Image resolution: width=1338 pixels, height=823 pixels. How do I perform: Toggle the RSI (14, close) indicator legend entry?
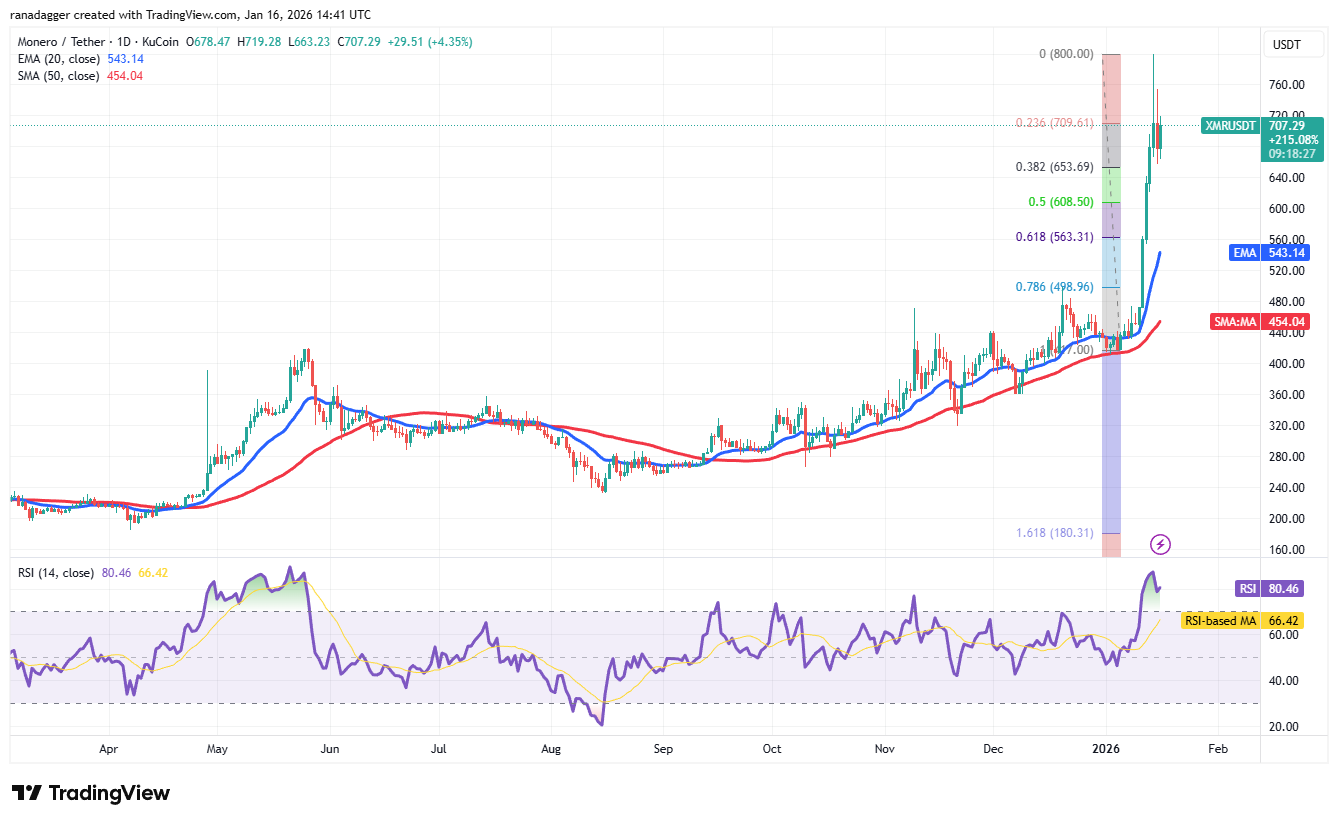pos(55,573)
